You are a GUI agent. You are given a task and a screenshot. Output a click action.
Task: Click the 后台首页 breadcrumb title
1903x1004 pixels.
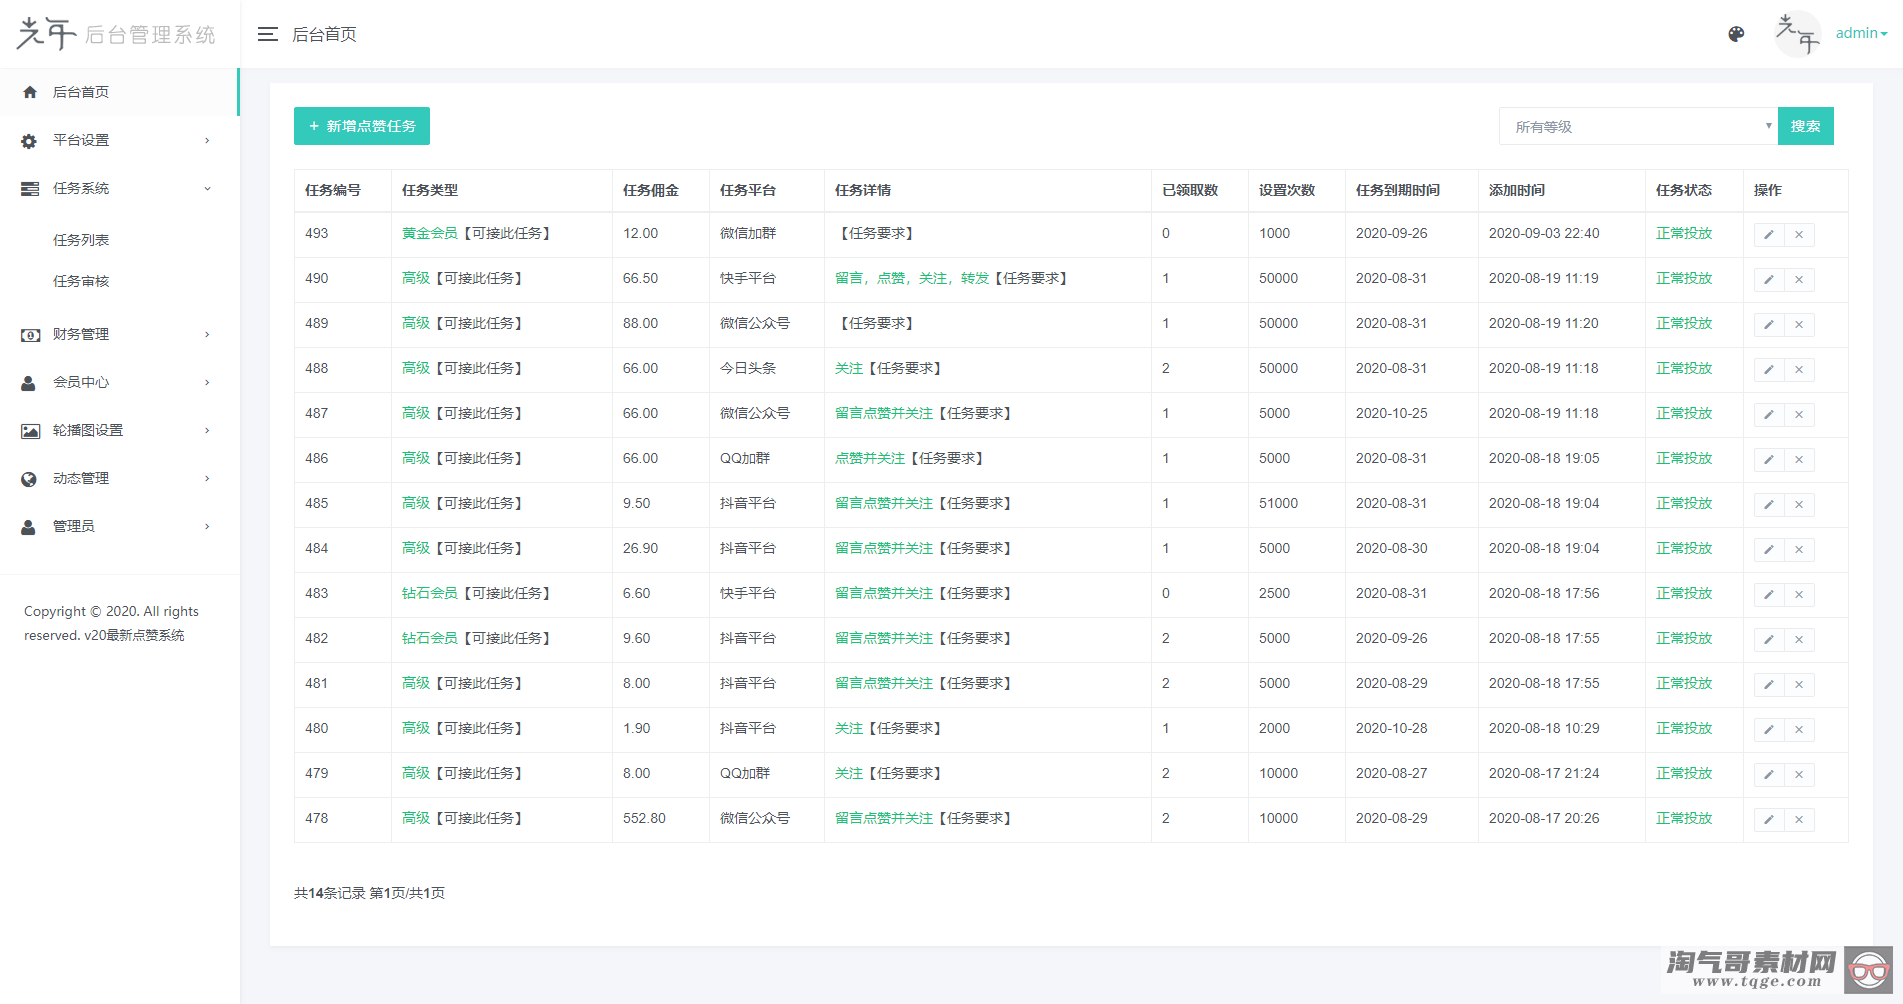click(324, 34)
